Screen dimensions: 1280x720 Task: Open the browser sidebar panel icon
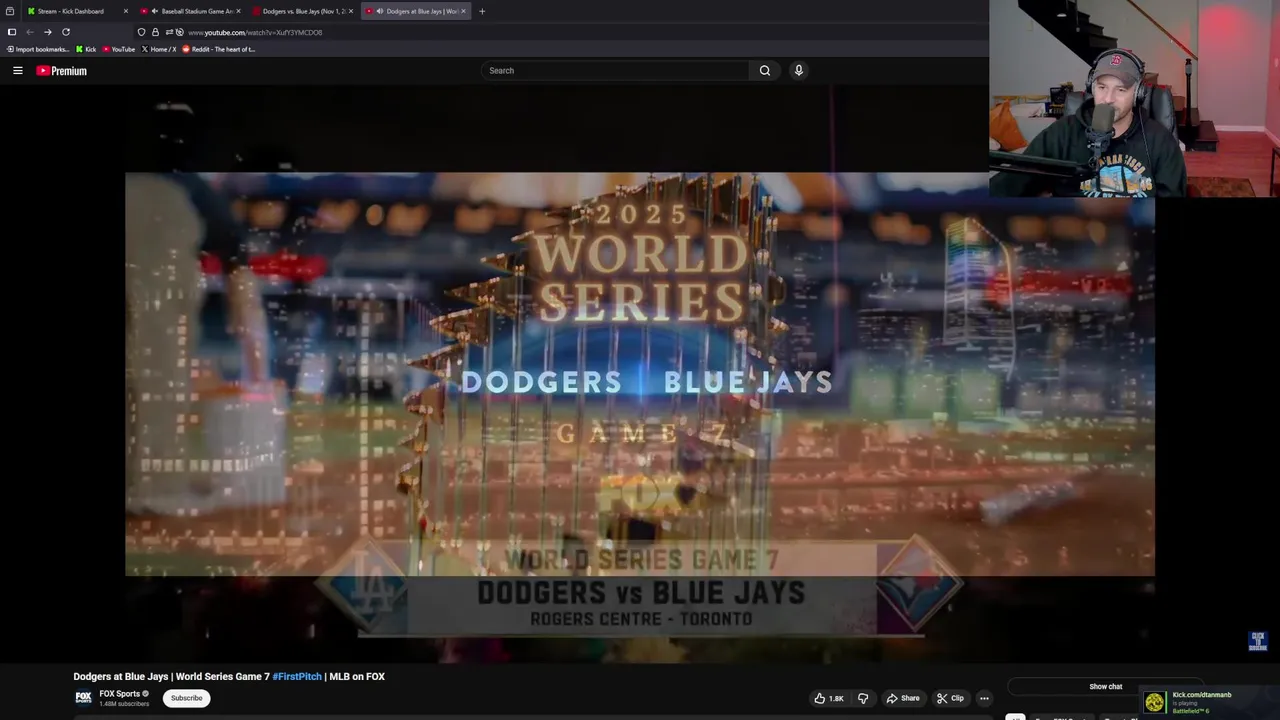11,32
